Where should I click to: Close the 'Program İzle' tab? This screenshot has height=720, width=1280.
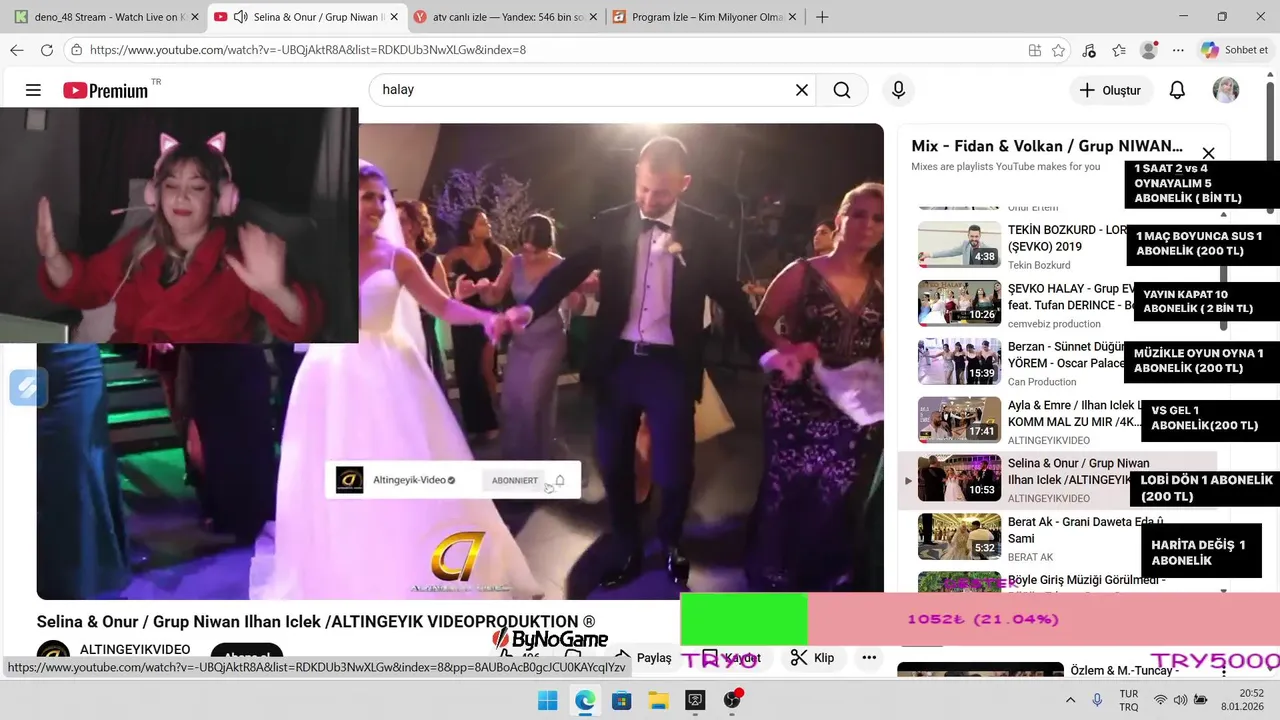coord(793,17)
